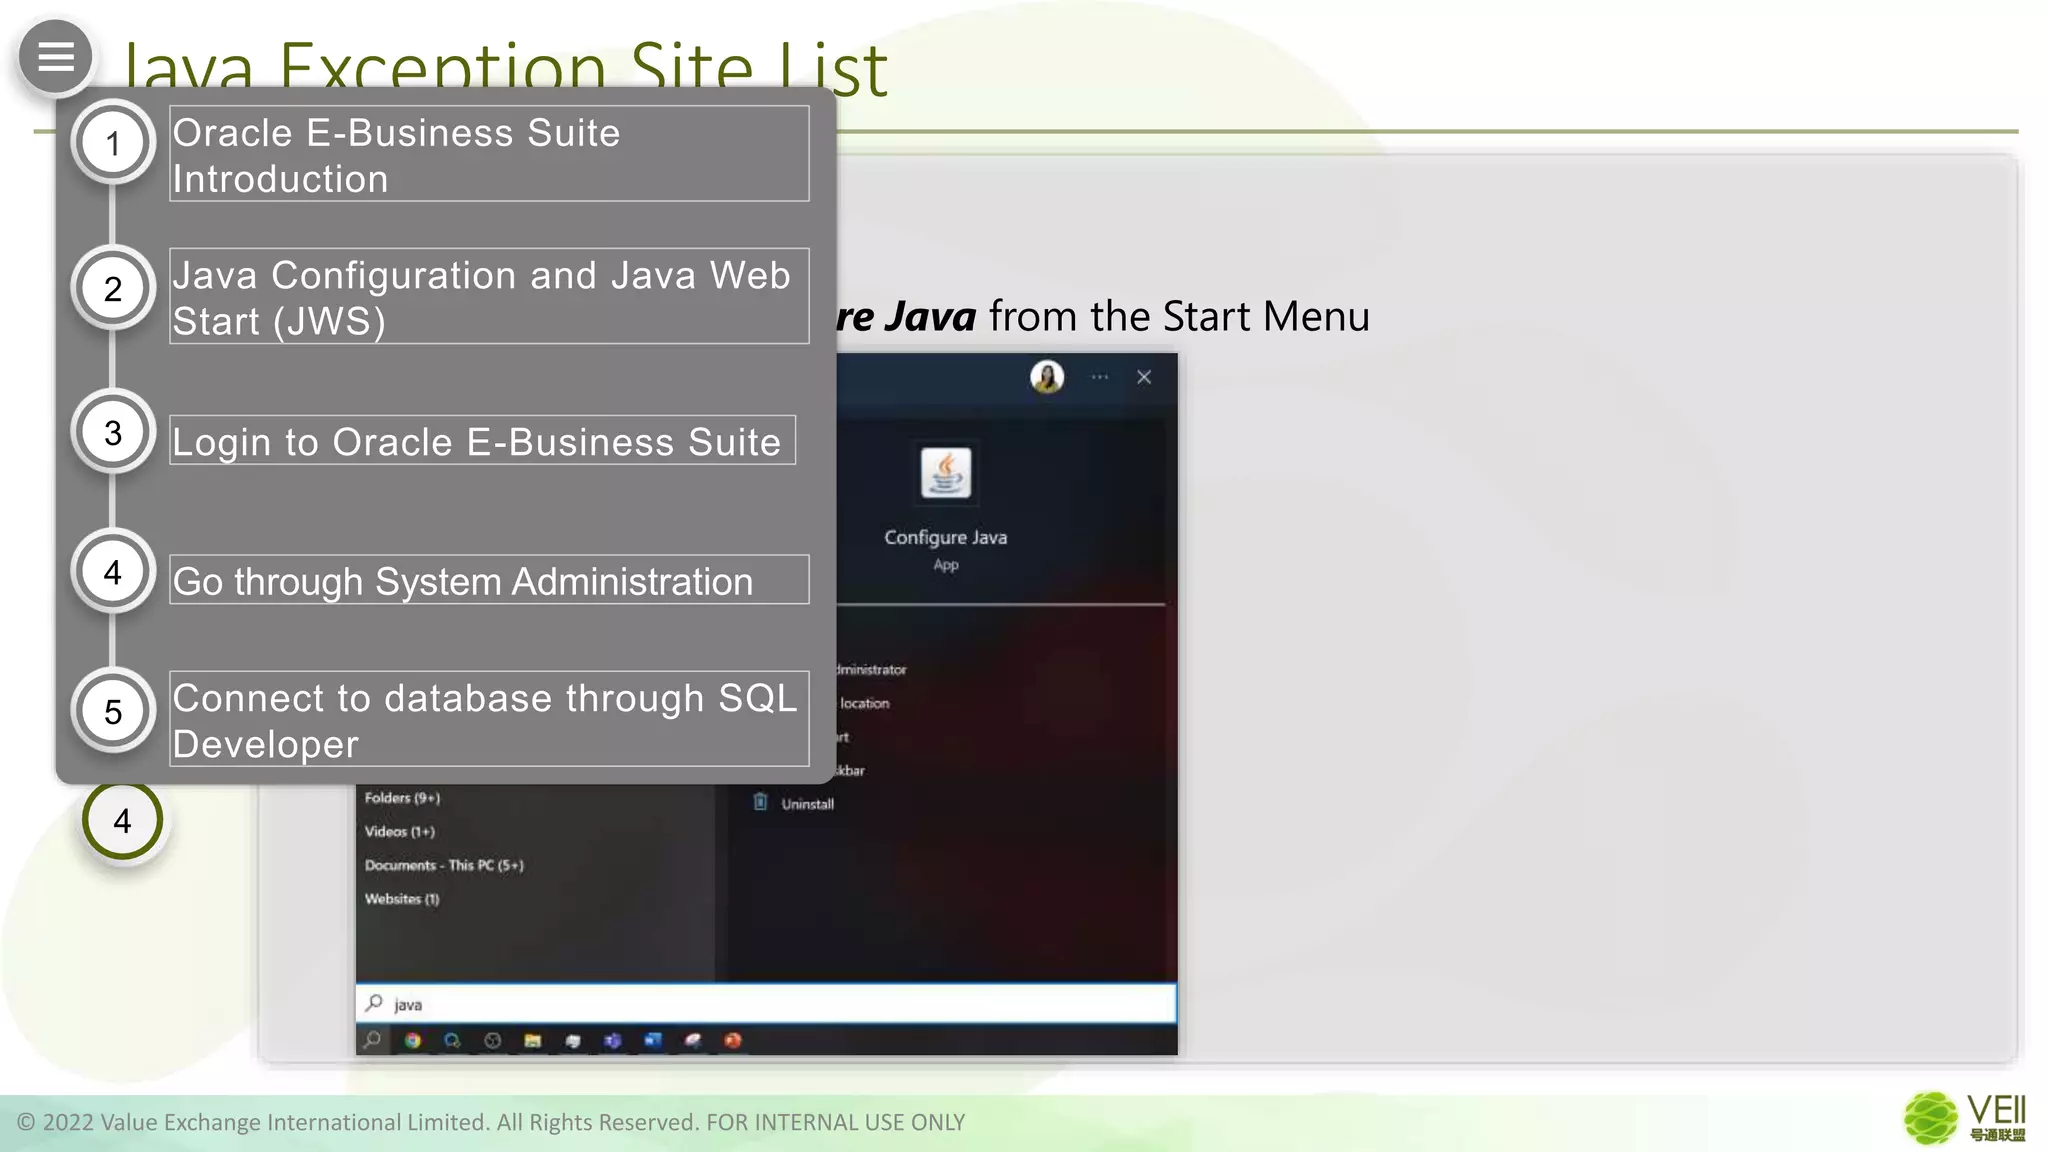This screenshot has width=2048, height=1152.
Task: Choose Uninstall for Configure Java
Action: tap(807, 804)
